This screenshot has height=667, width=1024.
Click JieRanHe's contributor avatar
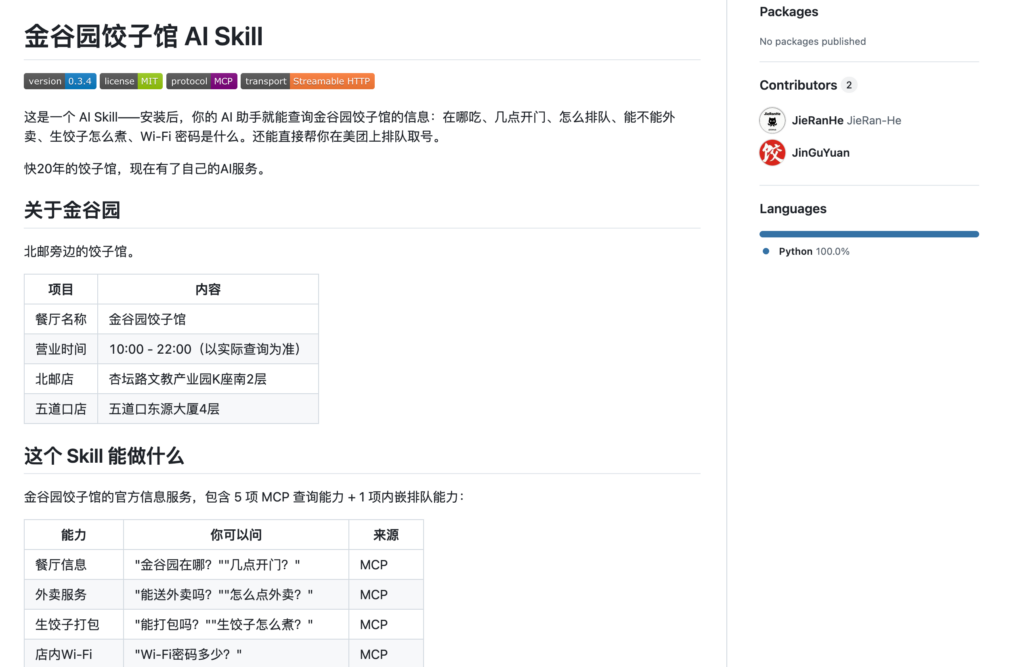[771, 119]
